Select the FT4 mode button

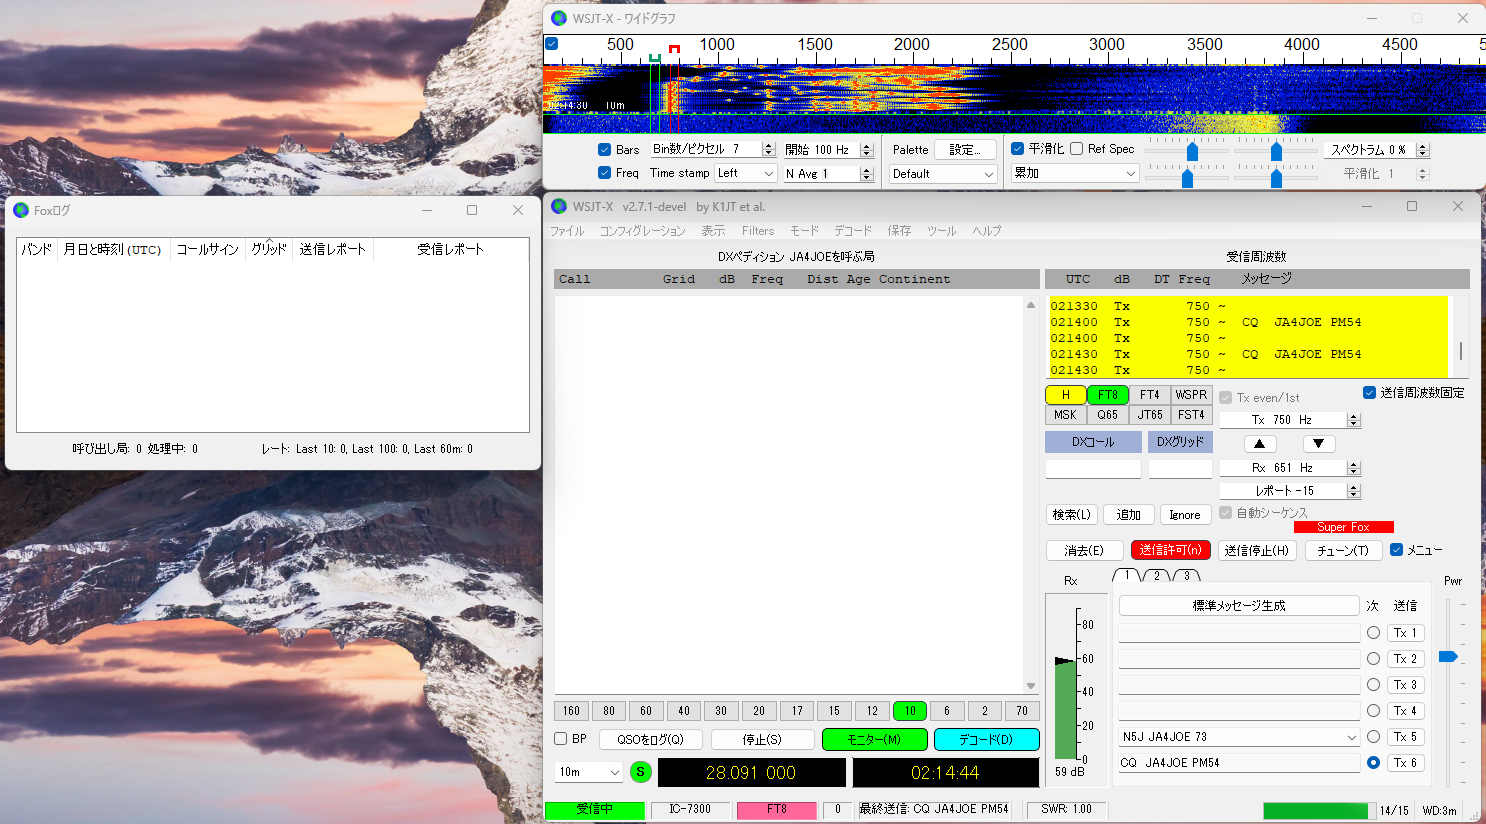1150,395
